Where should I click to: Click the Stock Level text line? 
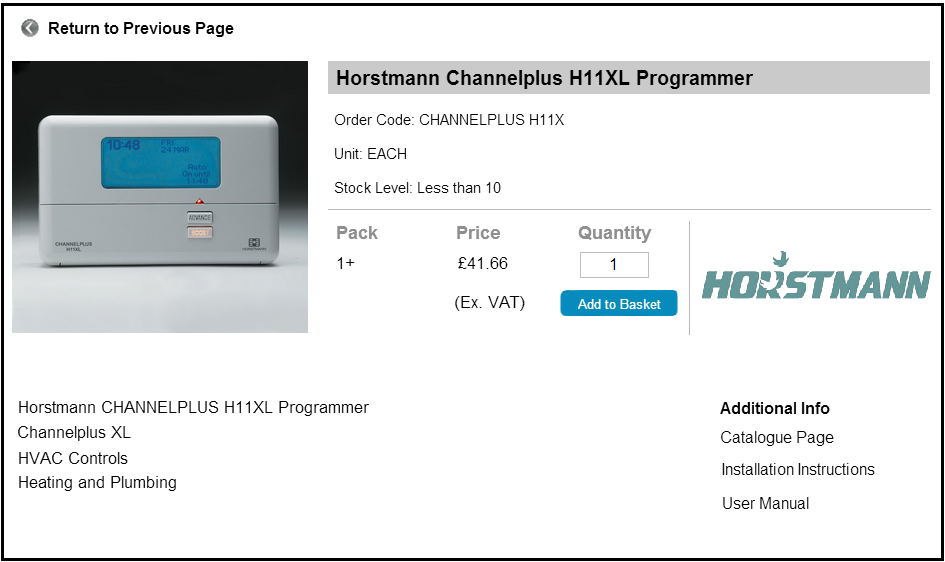pos(417,188)
